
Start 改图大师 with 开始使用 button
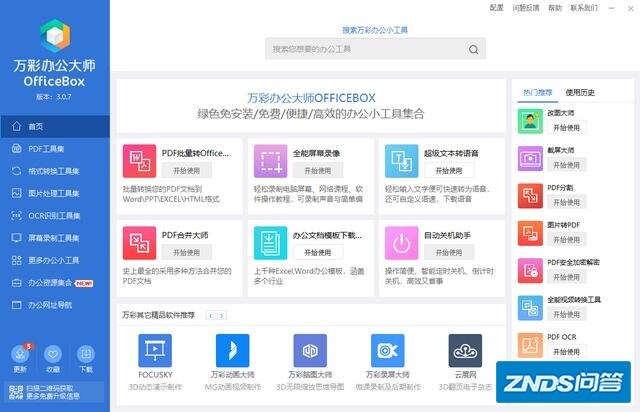pyautogui.click(x=567, y=128)
